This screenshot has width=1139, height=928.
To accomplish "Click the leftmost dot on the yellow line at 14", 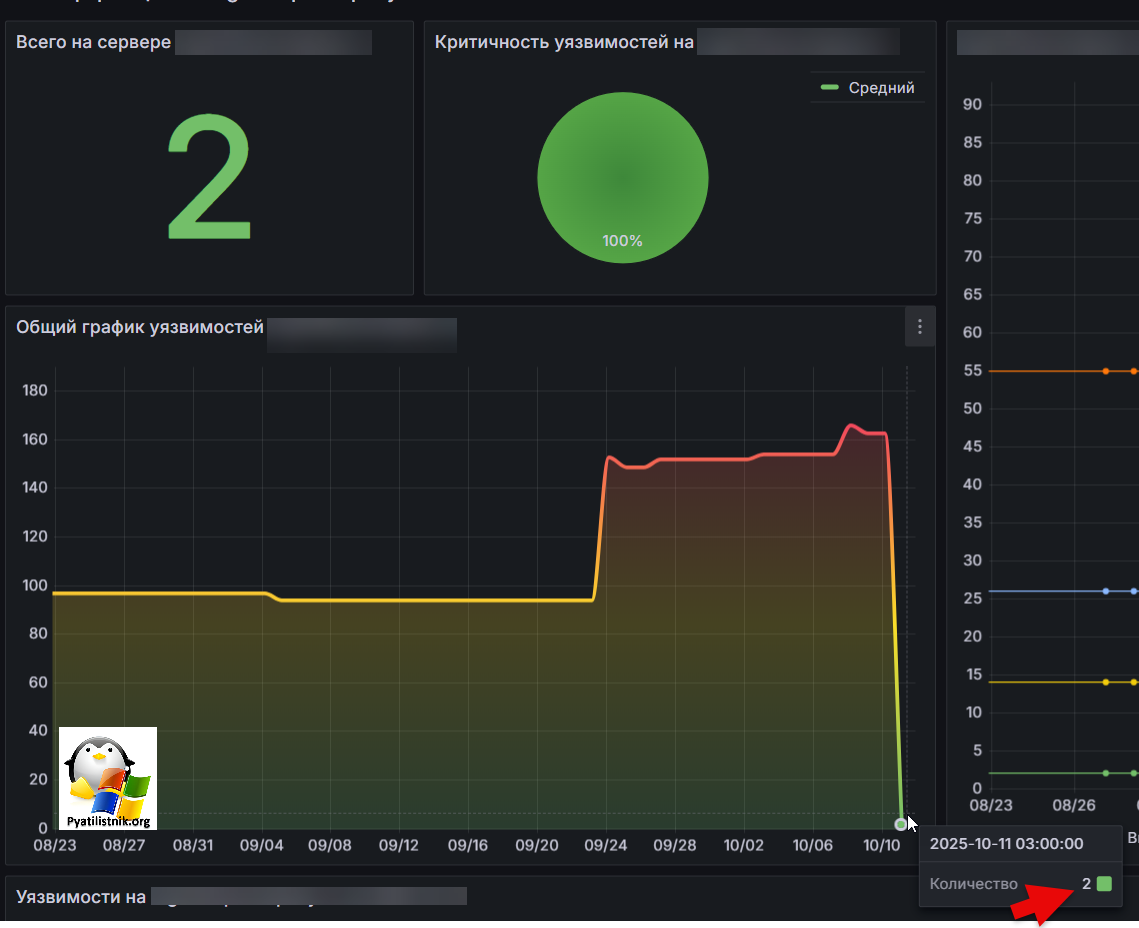I will [x=1105, y=682].
